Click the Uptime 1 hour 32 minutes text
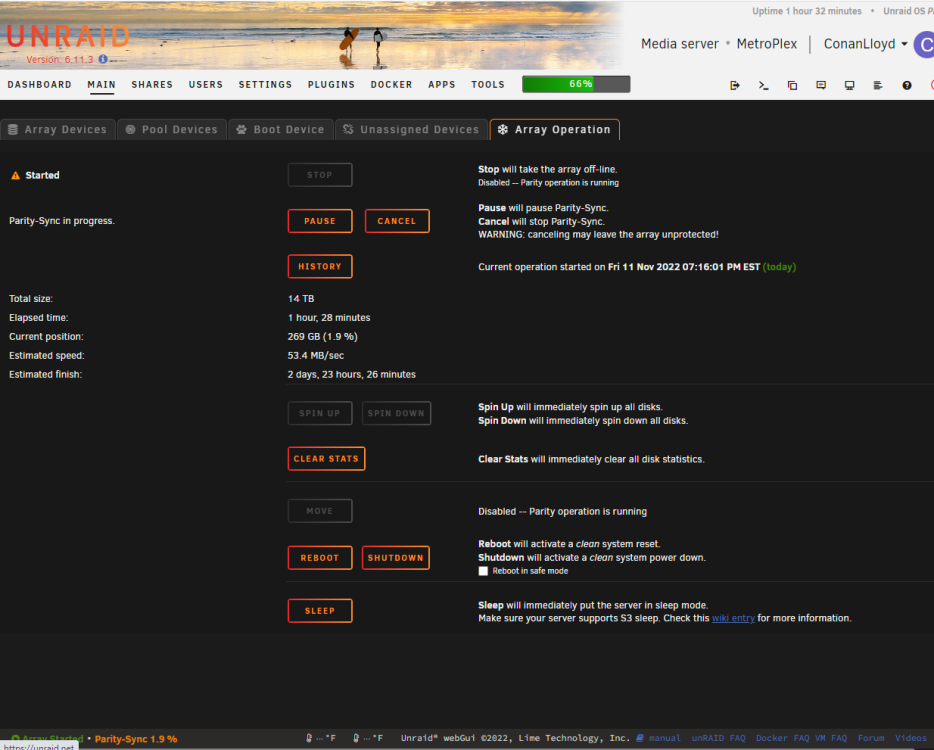This screenshot has width=934, height=750. pos(807,11)
